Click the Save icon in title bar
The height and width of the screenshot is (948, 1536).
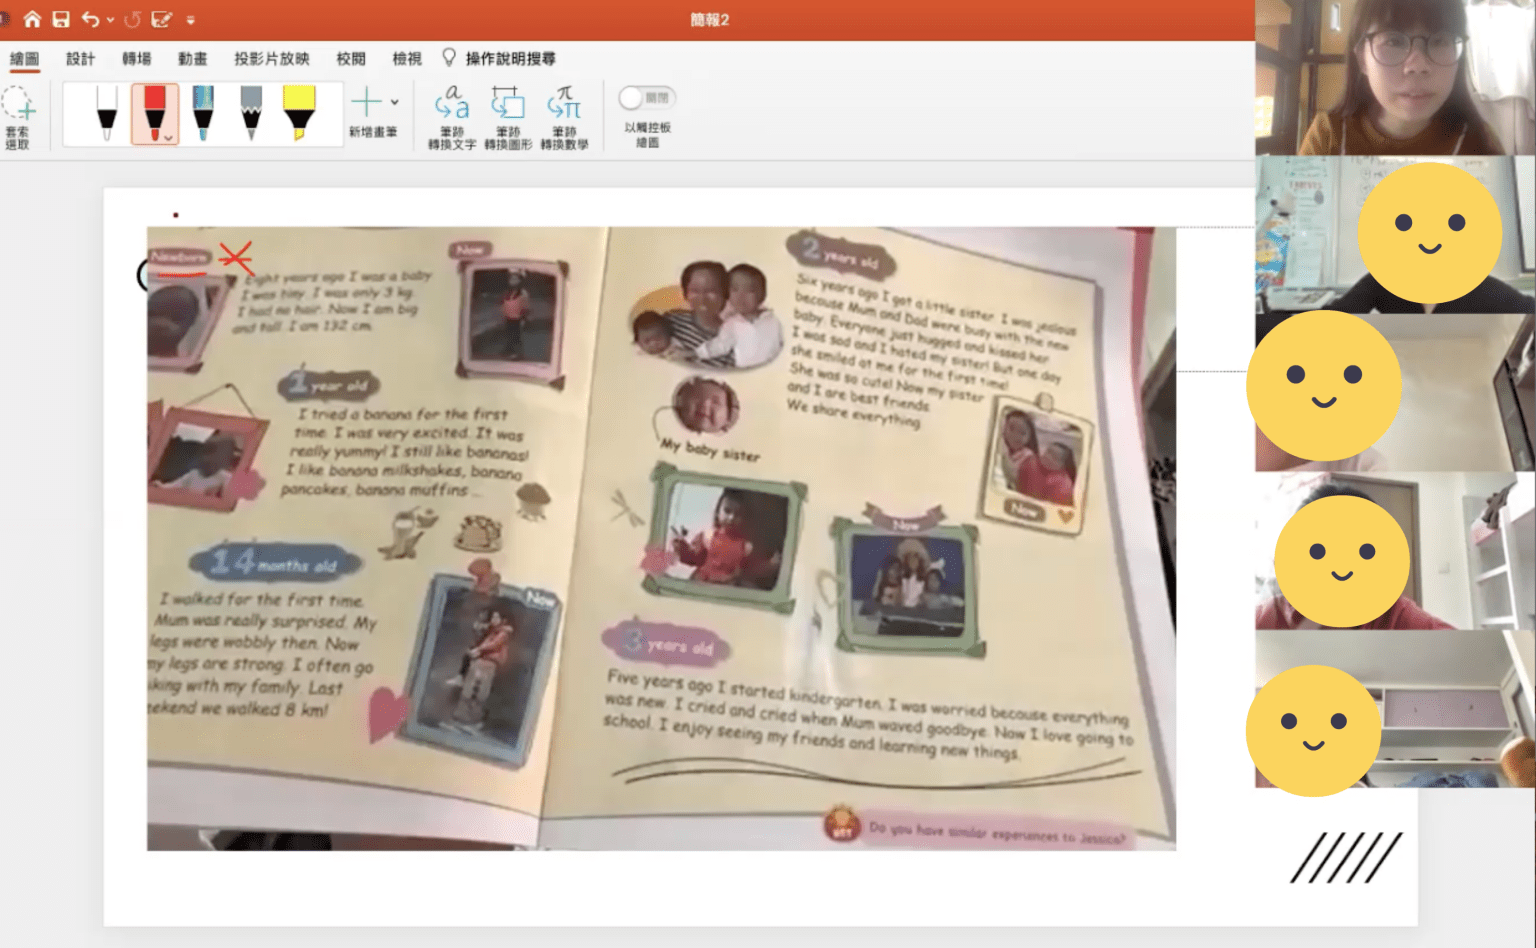pyautogui.click(x=61, y=19)
